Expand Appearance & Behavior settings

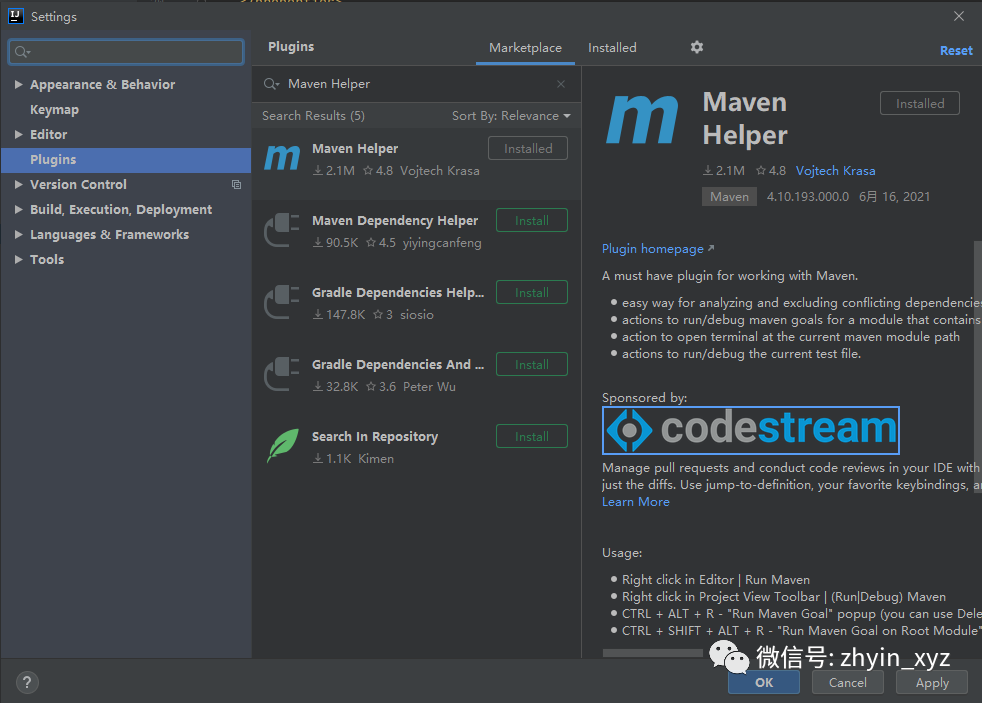(x=18, y=85)
